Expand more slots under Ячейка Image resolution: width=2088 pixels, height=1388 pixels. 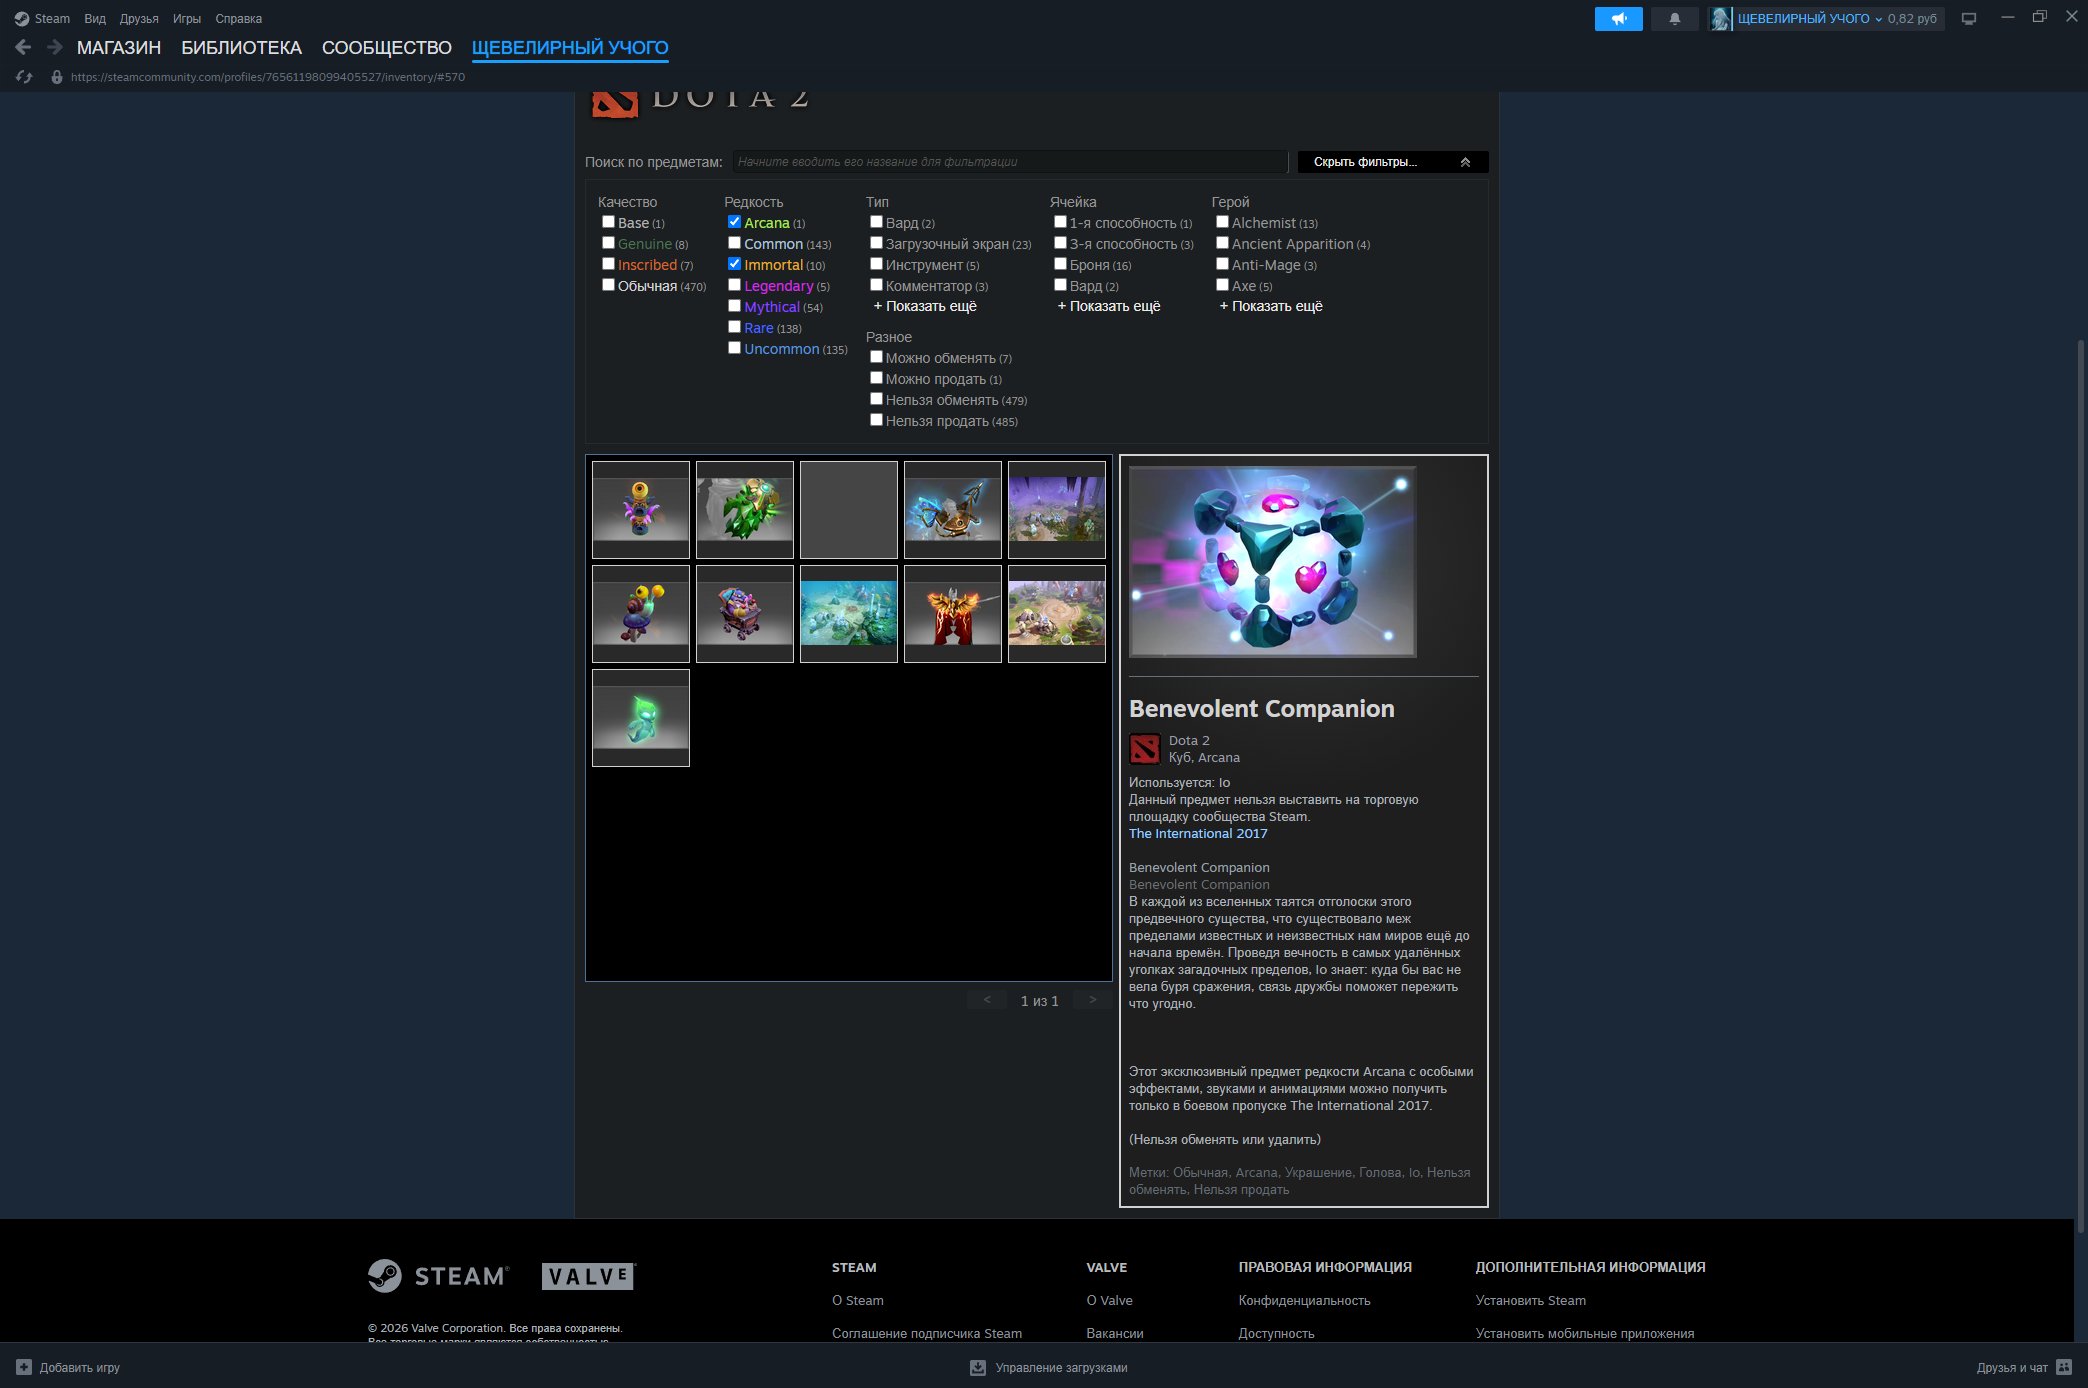1109,306
